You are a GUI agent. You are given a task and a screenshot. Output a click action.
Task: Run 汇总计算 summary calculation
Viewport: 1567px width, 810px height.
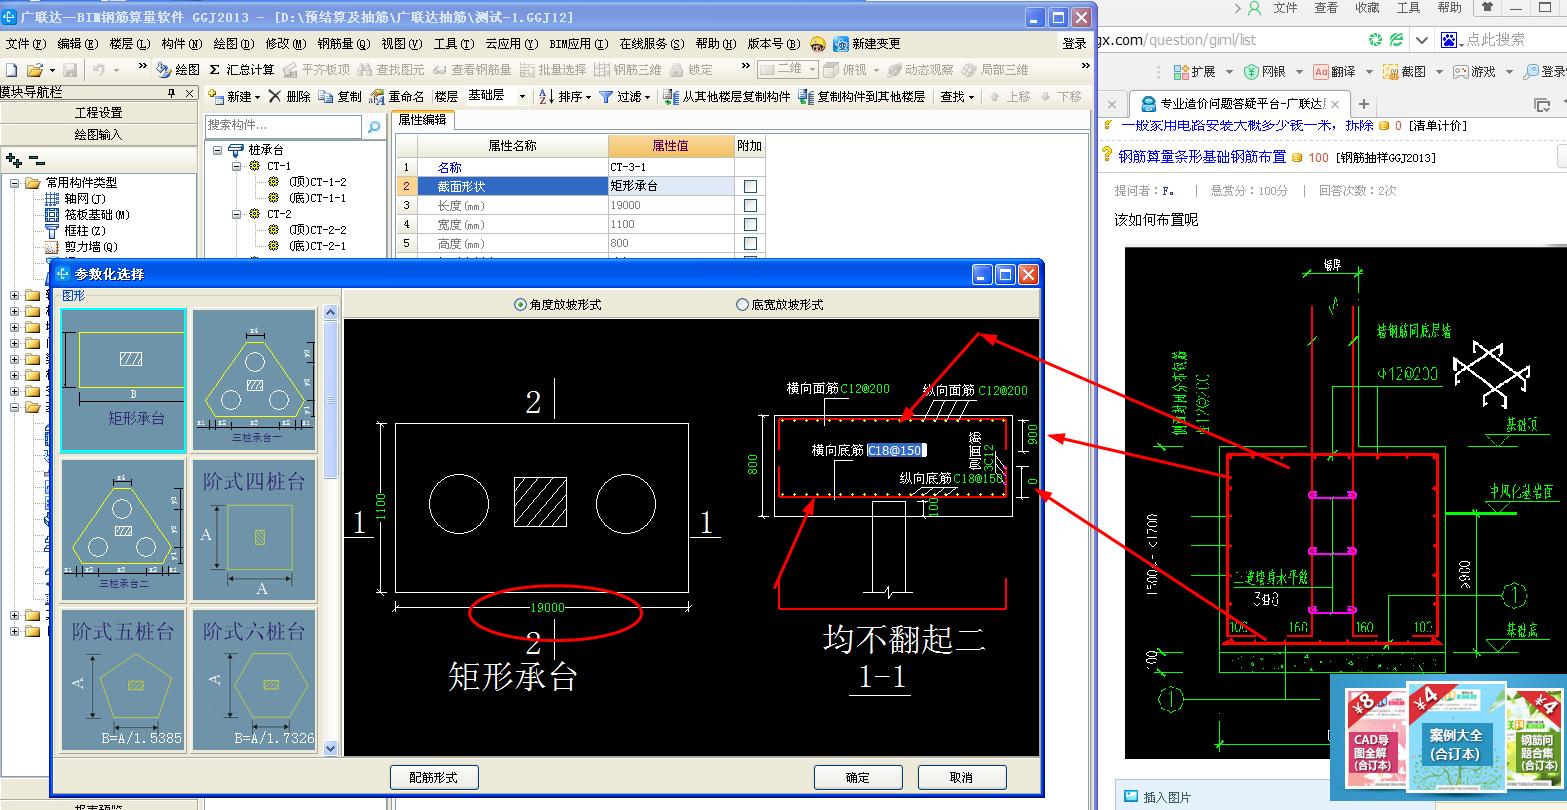pyautogui.click(x=241, y=70)
